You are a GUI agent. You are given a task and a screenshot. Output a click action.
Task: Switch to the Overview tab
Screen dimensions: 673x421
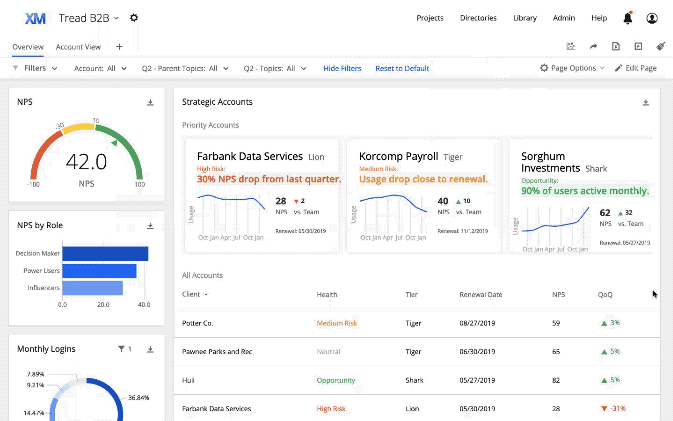(28, 47)
